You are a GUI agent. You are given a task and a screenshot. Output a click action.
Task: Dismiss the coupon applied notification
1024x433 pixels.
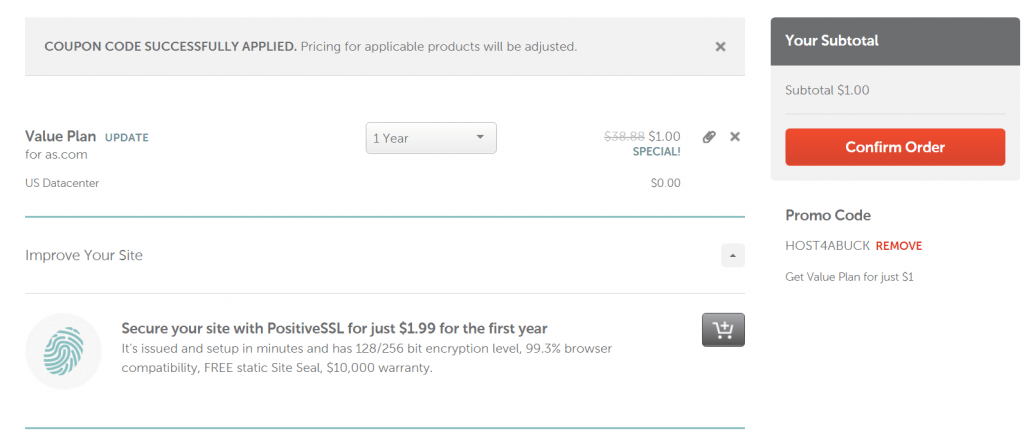tap(720, 47)
